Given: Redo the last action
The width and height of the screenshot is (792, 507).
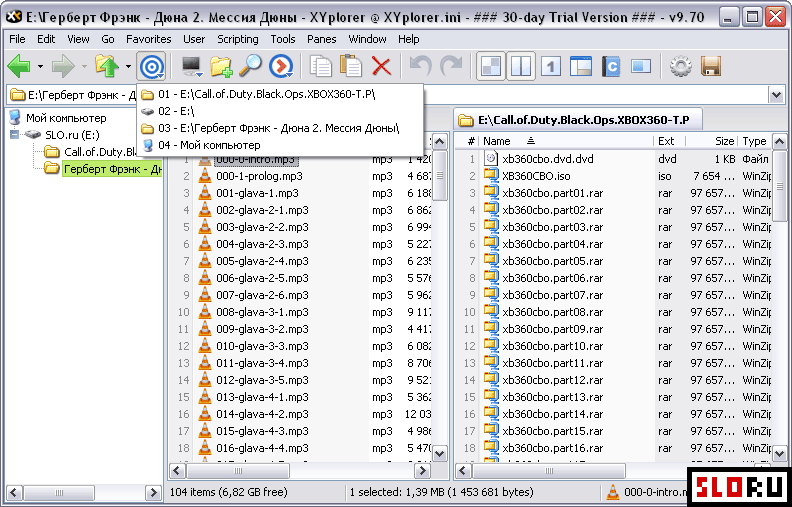Looking at the screenshot, I should (x=451, y=67).
